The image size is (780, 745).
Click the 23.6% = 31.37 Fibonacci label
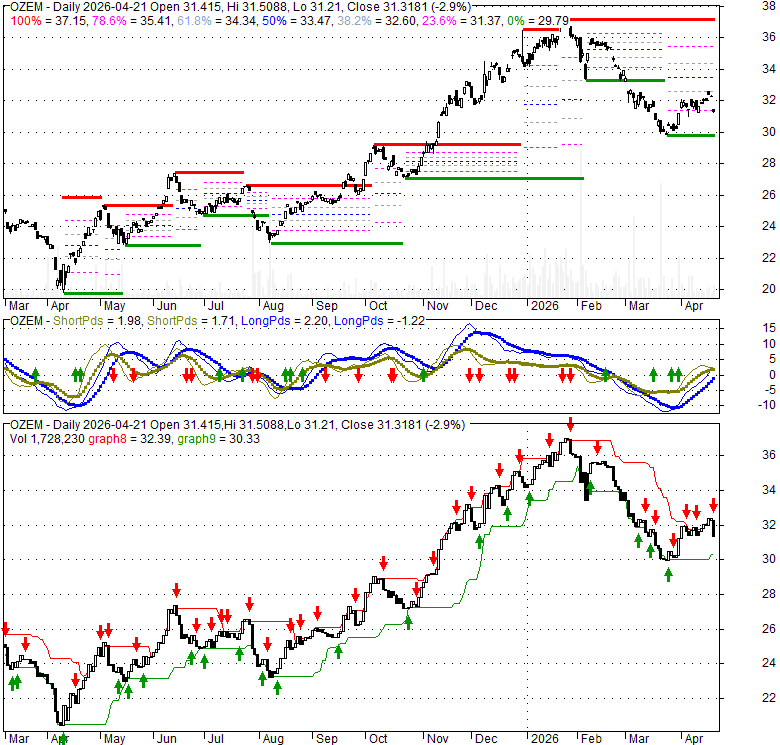click(462, 21)
